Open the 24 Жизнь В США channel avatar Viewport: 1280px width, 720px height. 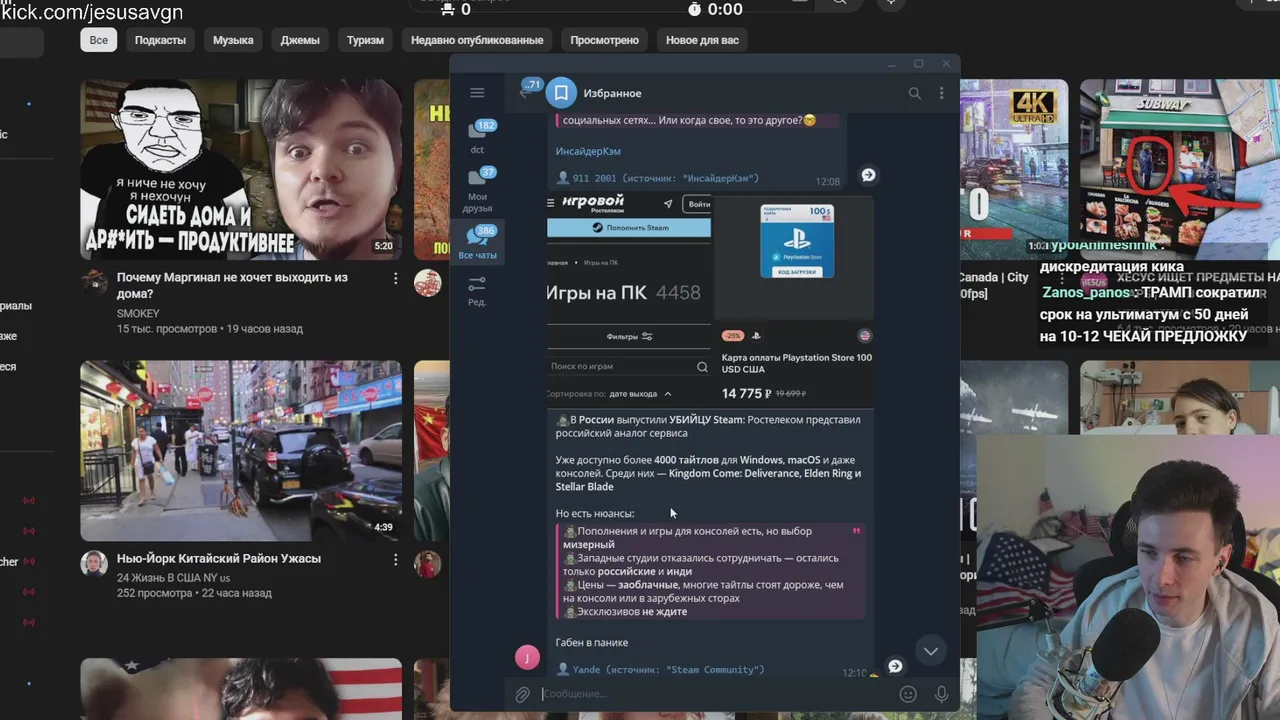tap(94, 563)
